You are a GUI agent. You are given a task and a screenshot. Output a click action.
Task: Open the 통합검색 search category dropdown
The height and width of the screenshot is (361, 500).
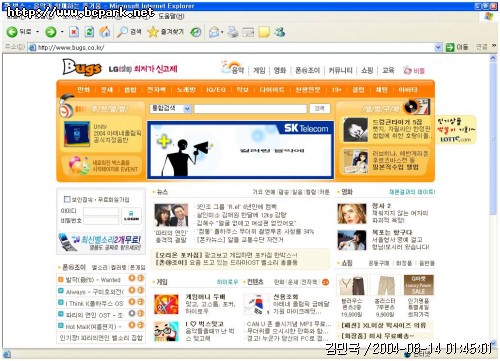187,109
